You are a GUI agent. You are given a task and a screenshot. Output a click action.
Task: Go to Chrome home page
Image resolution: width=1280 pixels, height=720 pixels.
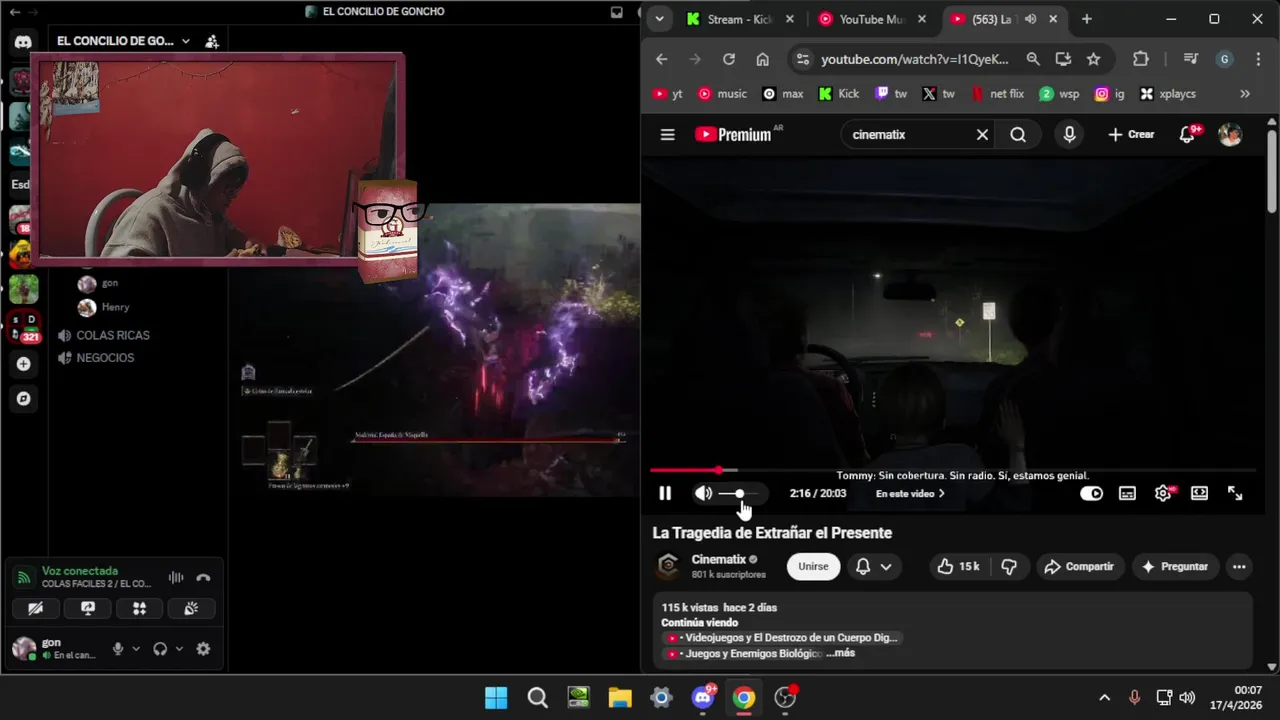point(762,59)
